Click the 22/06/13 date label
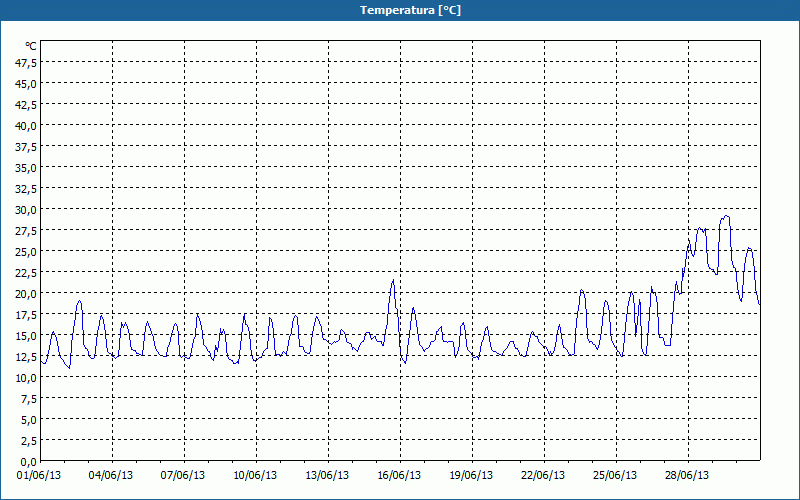The height and width of the screenshot is (500, 800). click(543, 476)
